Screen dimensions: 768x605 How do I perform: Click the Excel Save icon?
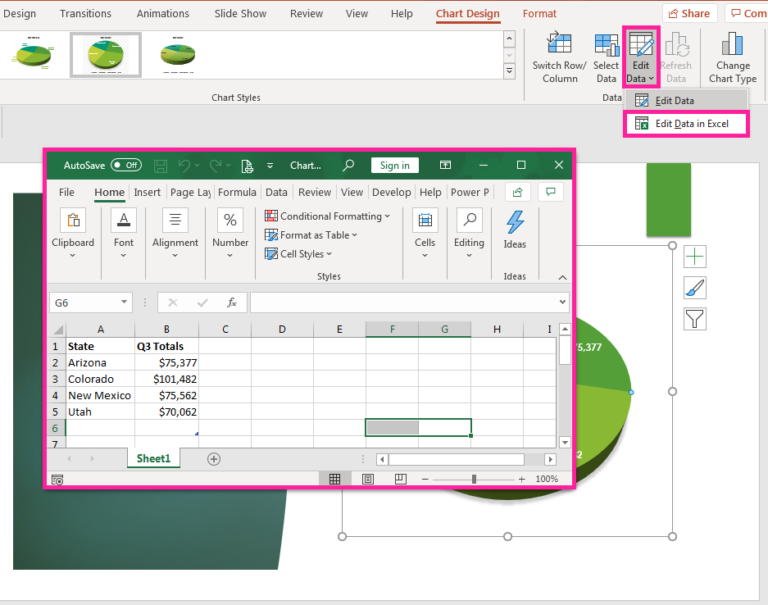click(160, 166)
